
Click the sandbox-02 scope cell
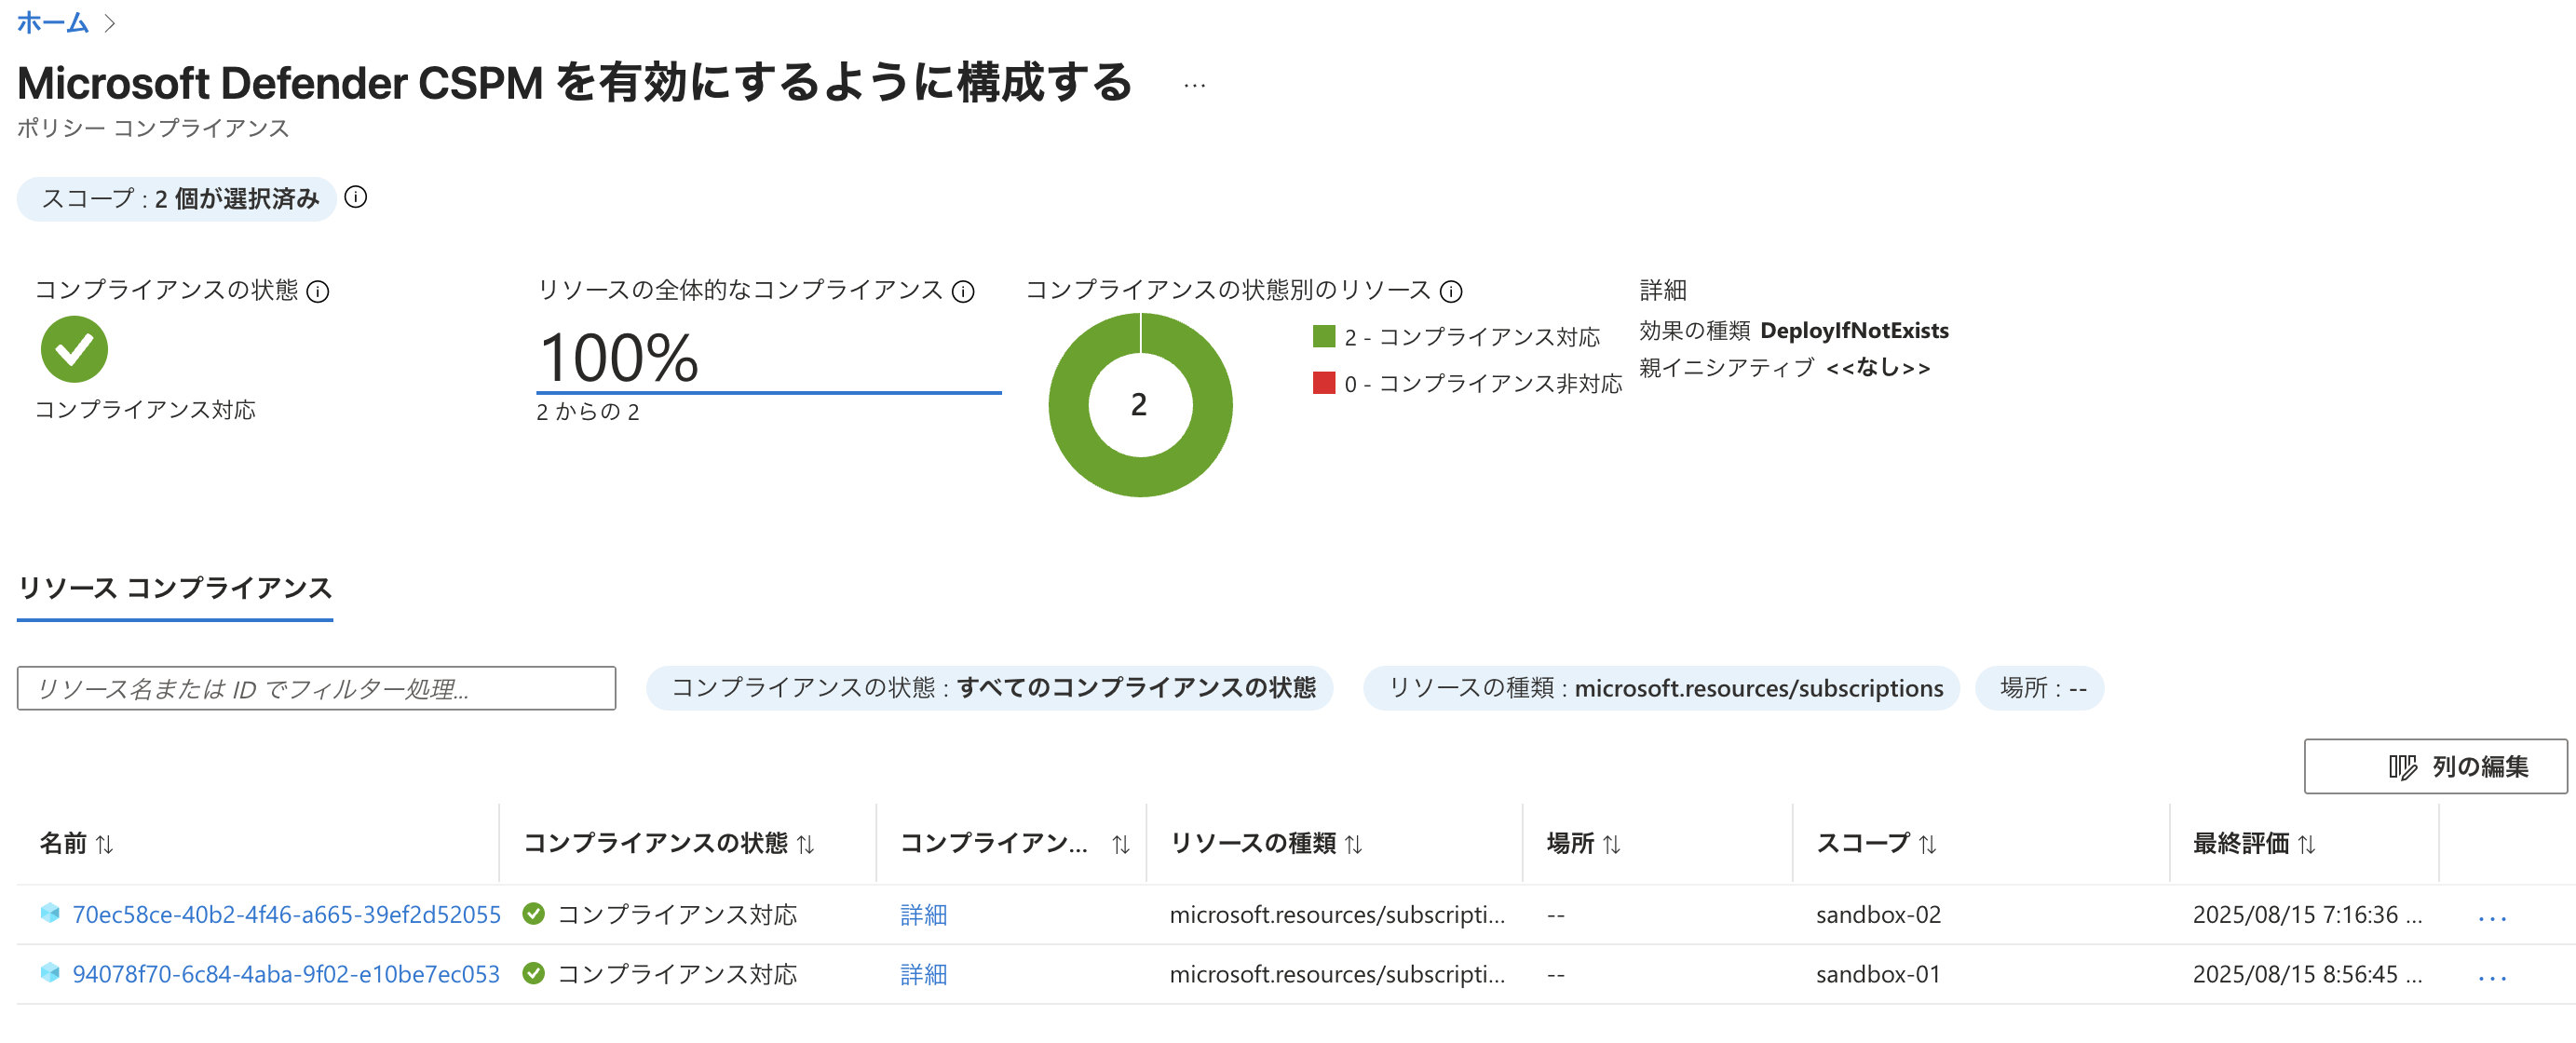click(1878, 914)
